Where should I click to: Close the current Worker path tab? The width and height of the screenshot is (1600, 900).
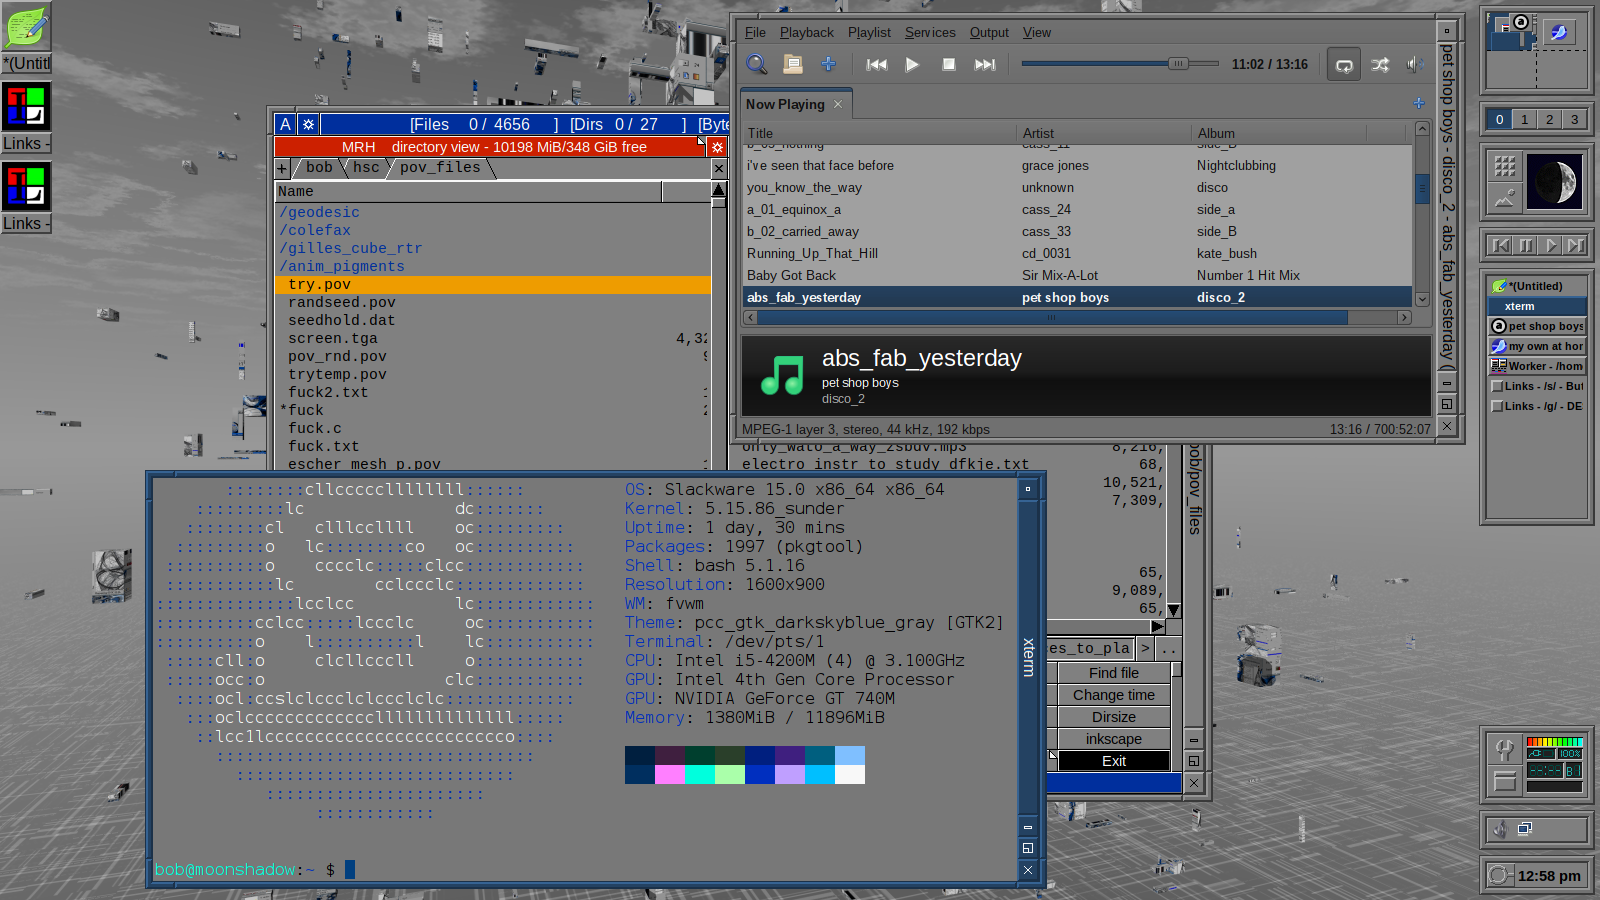[x=718, y=168]
